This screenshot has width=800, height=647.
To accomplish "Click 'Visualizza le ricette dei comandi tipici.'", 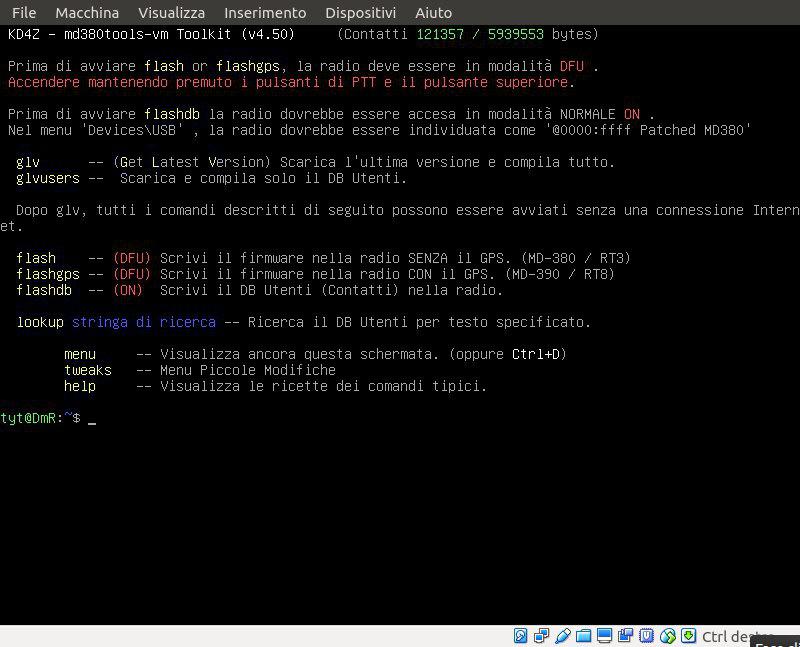I will (x=323, y=386).
